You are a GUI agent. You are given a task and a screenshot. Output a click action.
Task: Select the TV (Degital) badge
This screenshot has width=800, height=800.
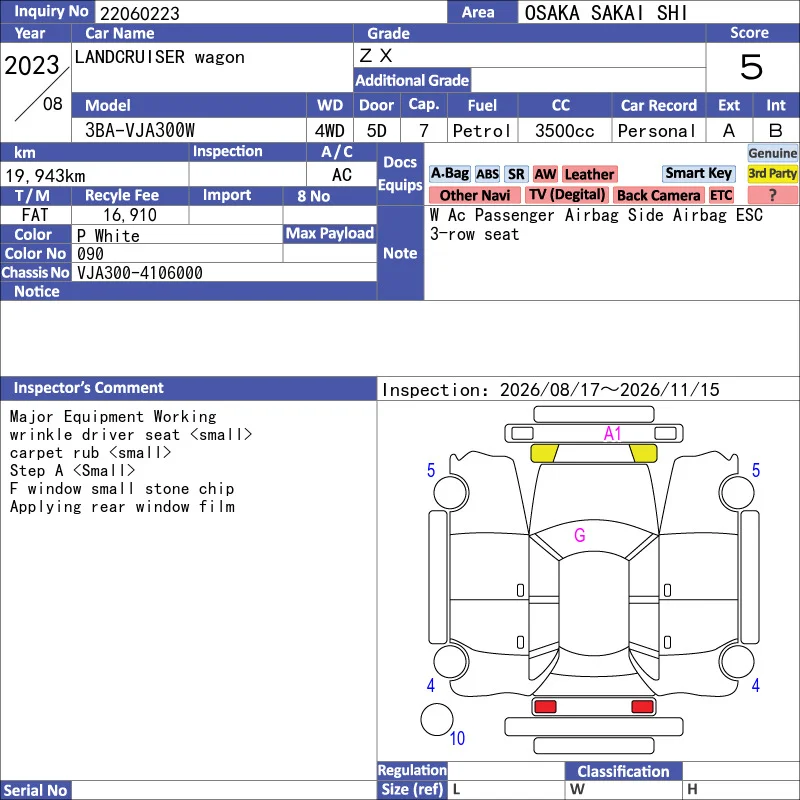tap(567, 195)
